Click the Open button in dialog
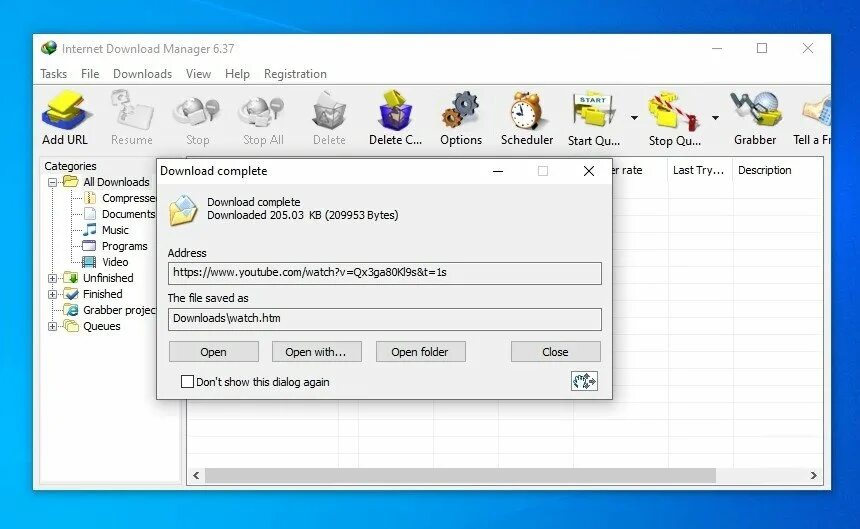The height and width of the screenshot is (529, 860). (x=213, y=352)
